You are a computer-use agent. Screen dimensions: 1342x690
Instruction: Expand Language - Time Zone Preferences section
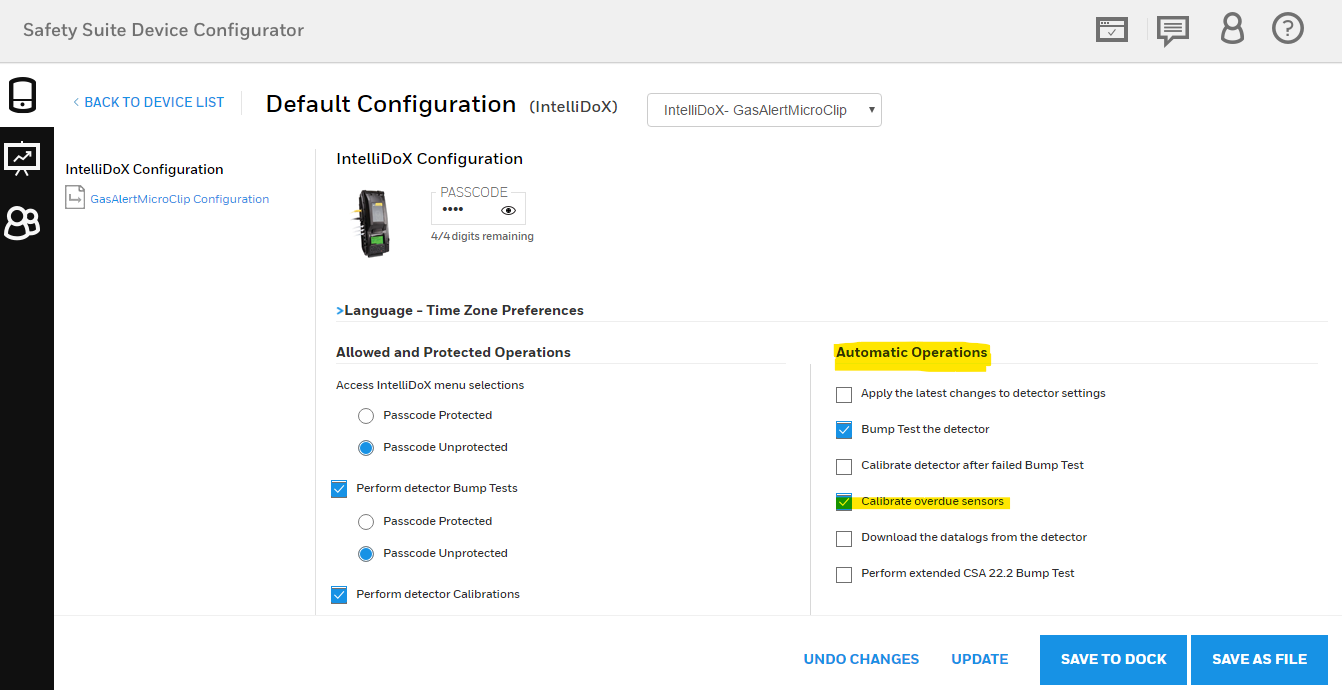[x=460, y=310]
